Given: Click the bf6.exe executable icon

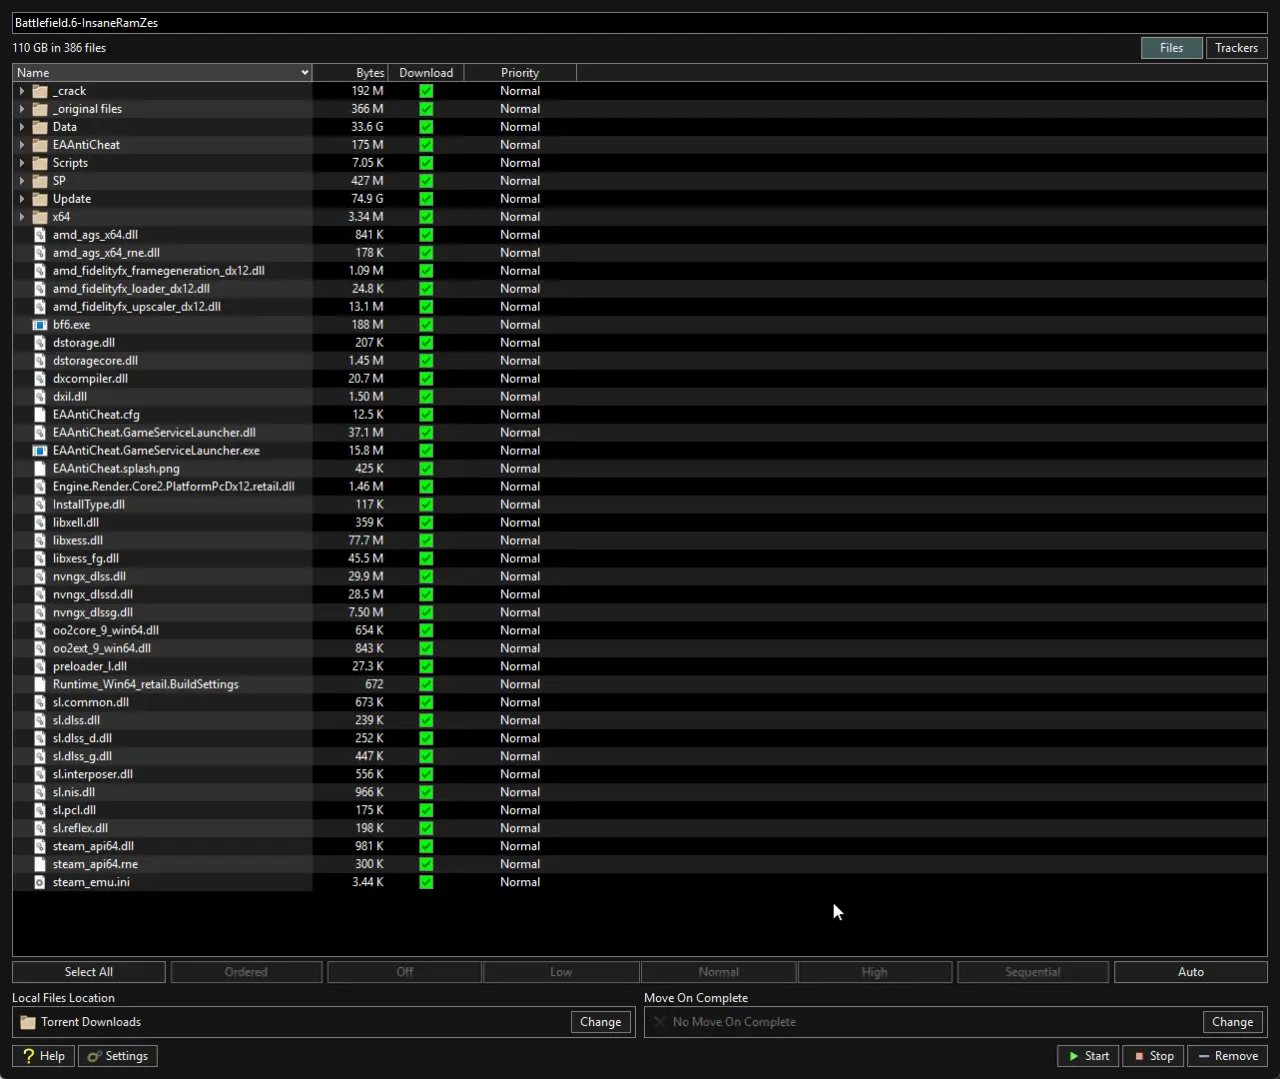Looking at the screenshot, I should 40,325.
